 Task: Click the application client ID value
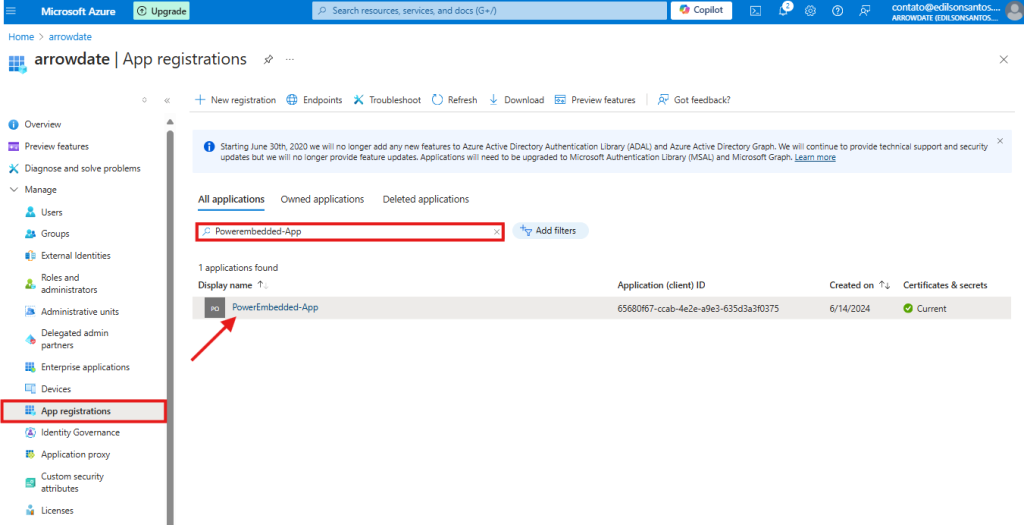tap(698, 308)
